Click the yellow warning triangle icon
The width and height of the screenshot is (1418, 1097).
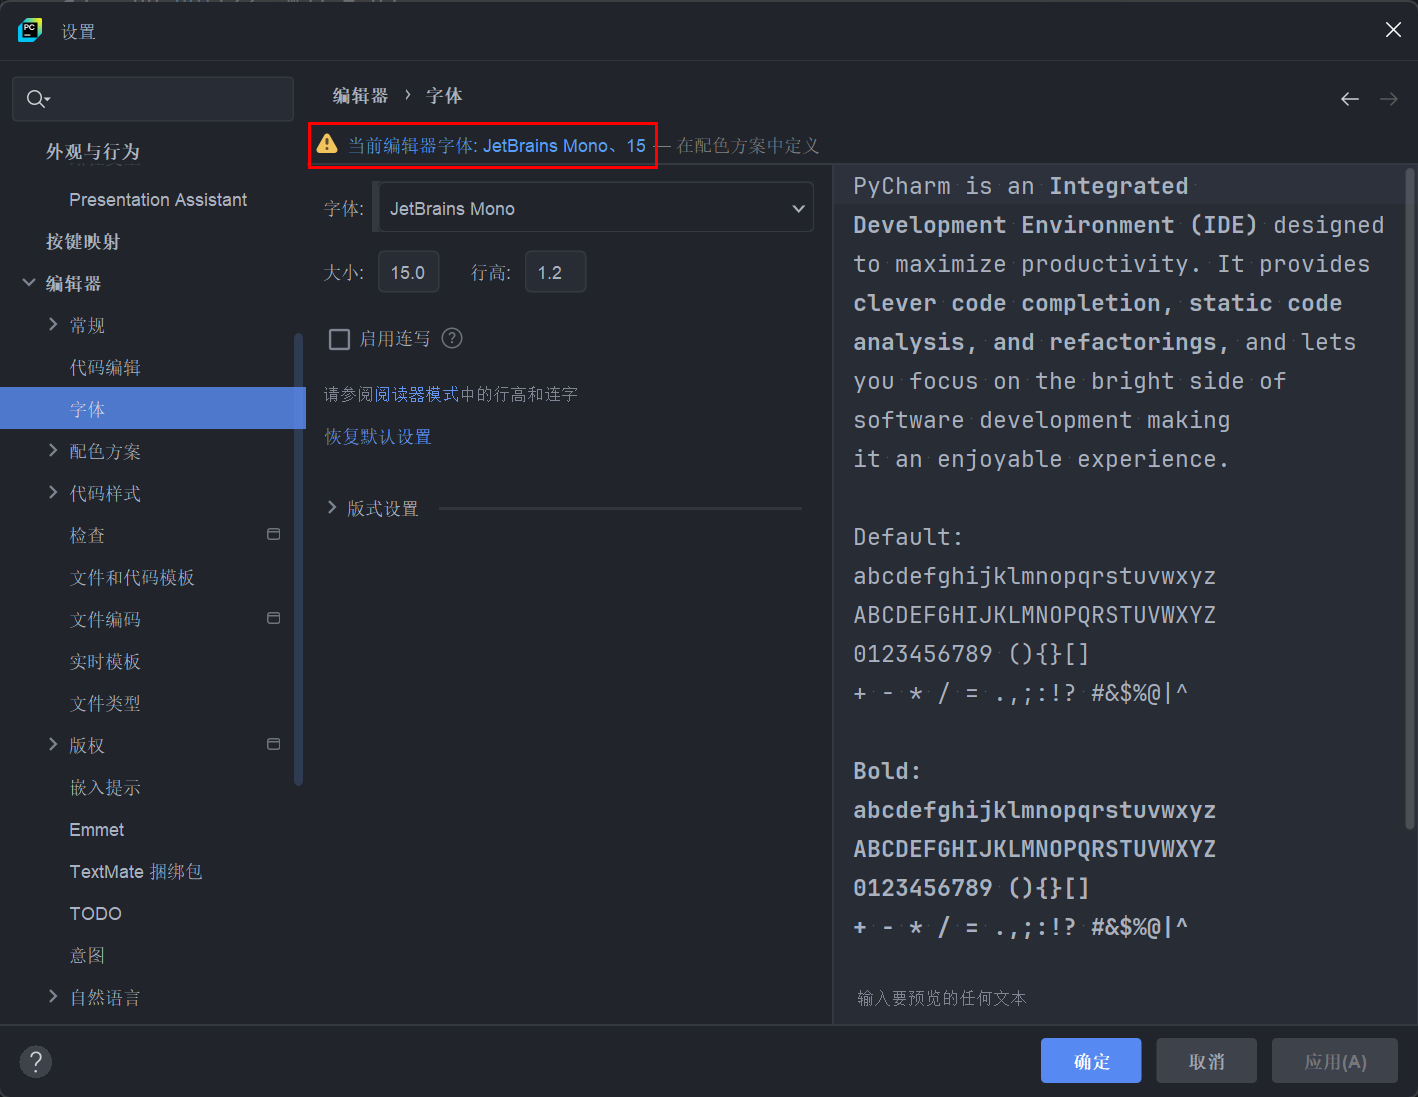click(327, 145)
